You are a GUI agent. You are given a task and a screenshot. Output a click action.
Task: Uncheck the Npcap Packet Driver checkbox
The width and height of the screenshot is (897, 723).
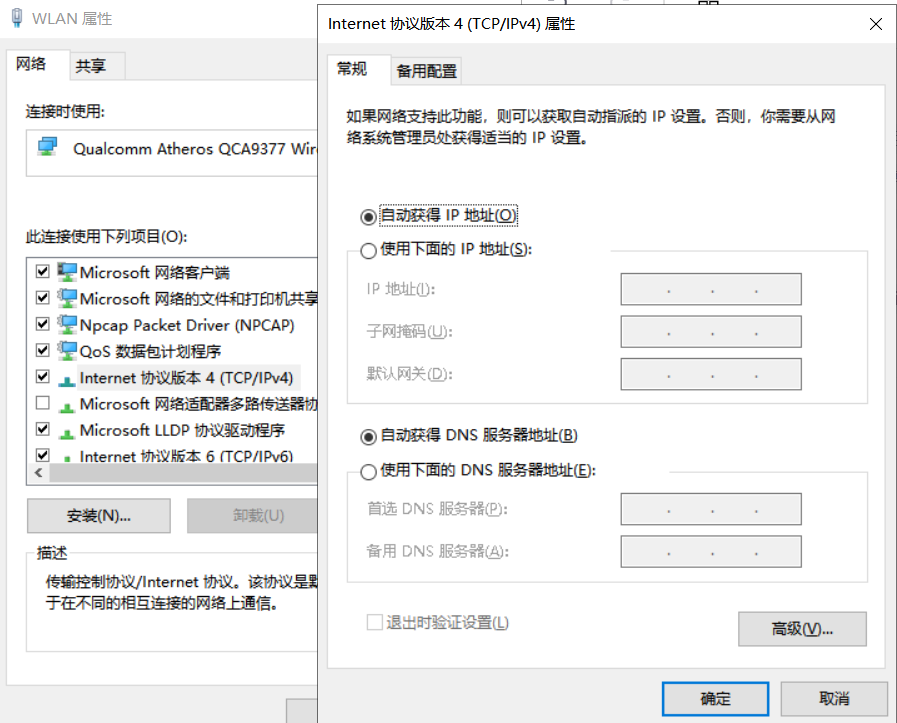(x=42, y=324)
